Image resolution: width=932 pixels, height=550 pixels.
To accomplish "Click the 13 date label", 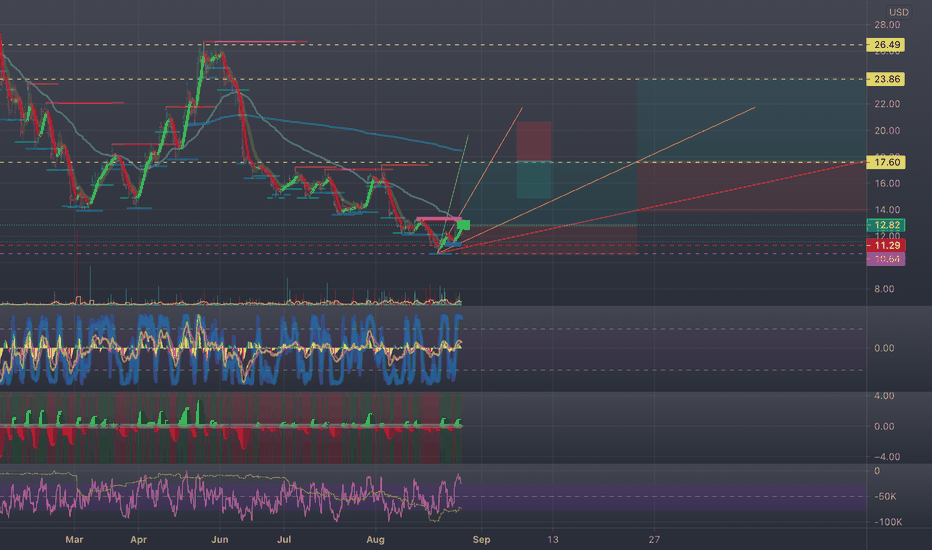I will point(553,540).
